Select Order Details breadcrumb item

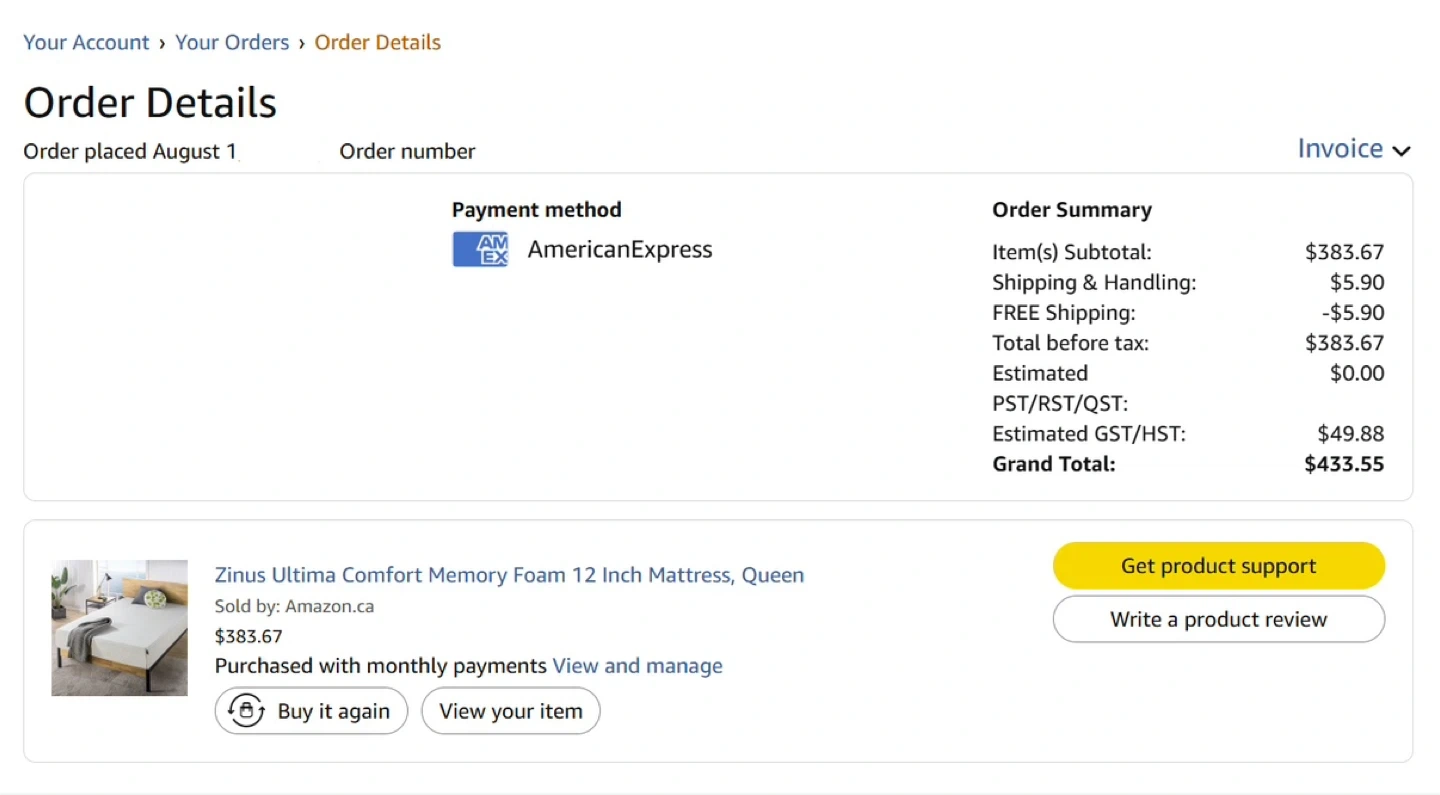coord(377,42)
